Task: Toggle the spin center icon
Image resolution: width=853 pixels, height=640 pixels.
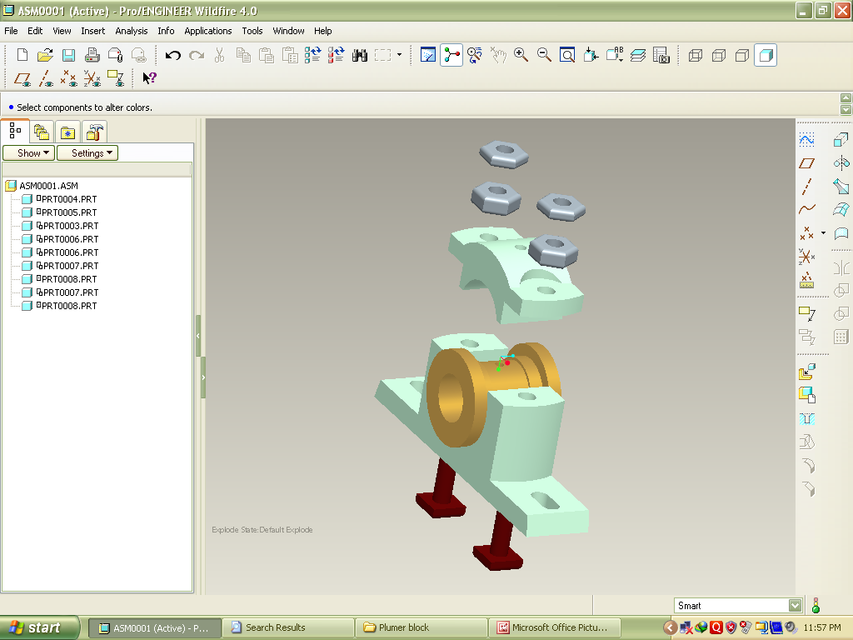Action: 452,55
